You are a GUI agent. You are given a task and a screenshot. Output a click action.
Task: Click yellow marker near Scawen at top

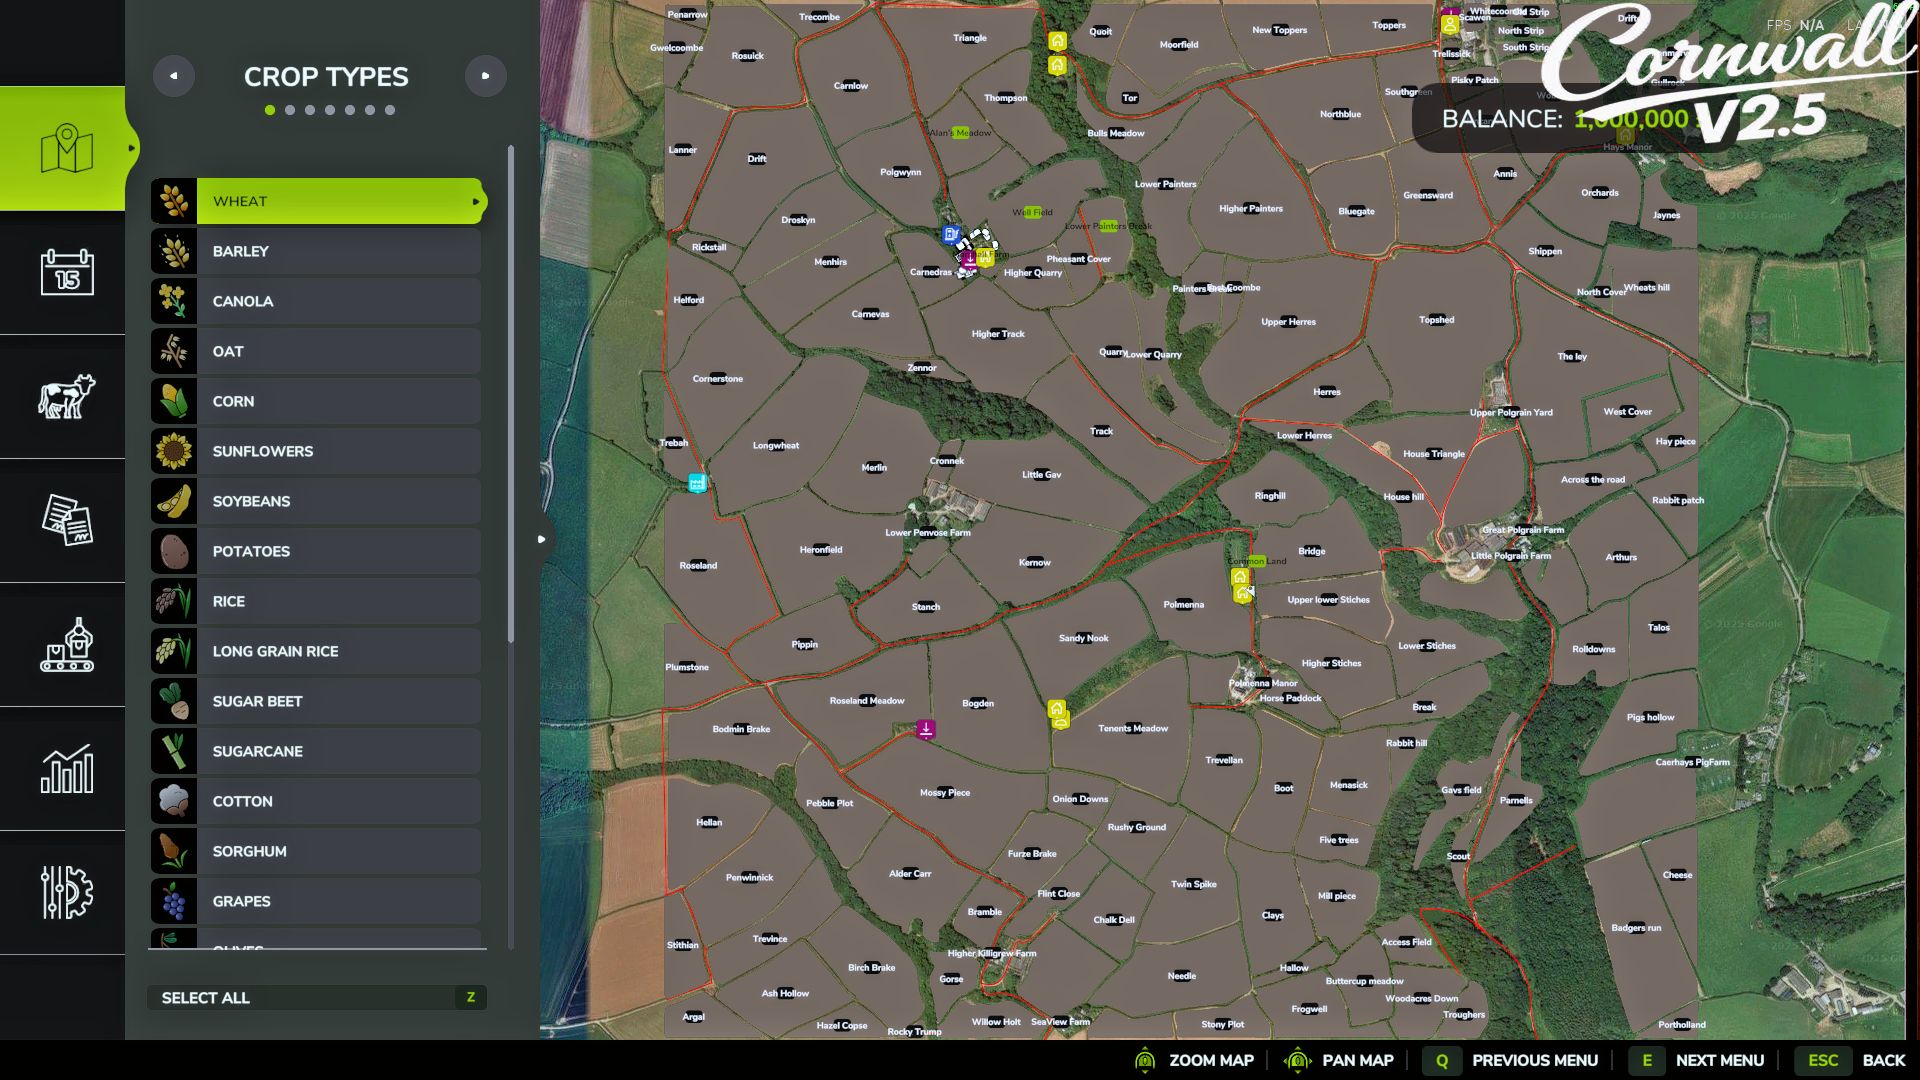point(1449,24)
